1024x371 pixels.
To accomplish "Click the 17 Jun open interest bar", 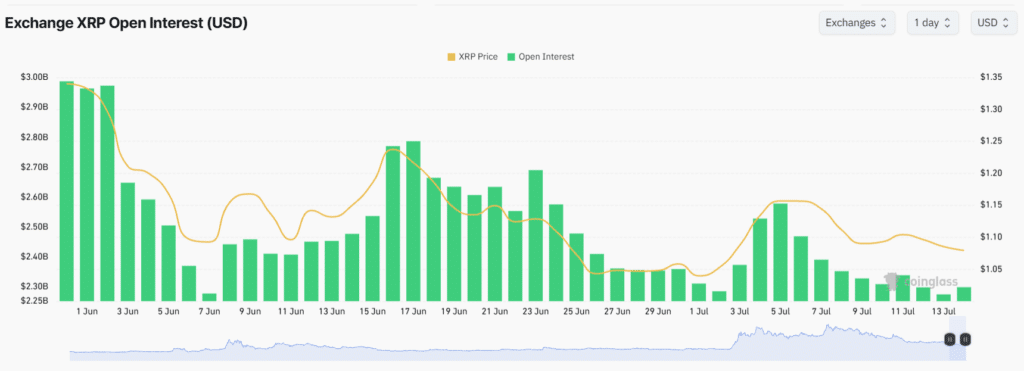I will point(413,221).
